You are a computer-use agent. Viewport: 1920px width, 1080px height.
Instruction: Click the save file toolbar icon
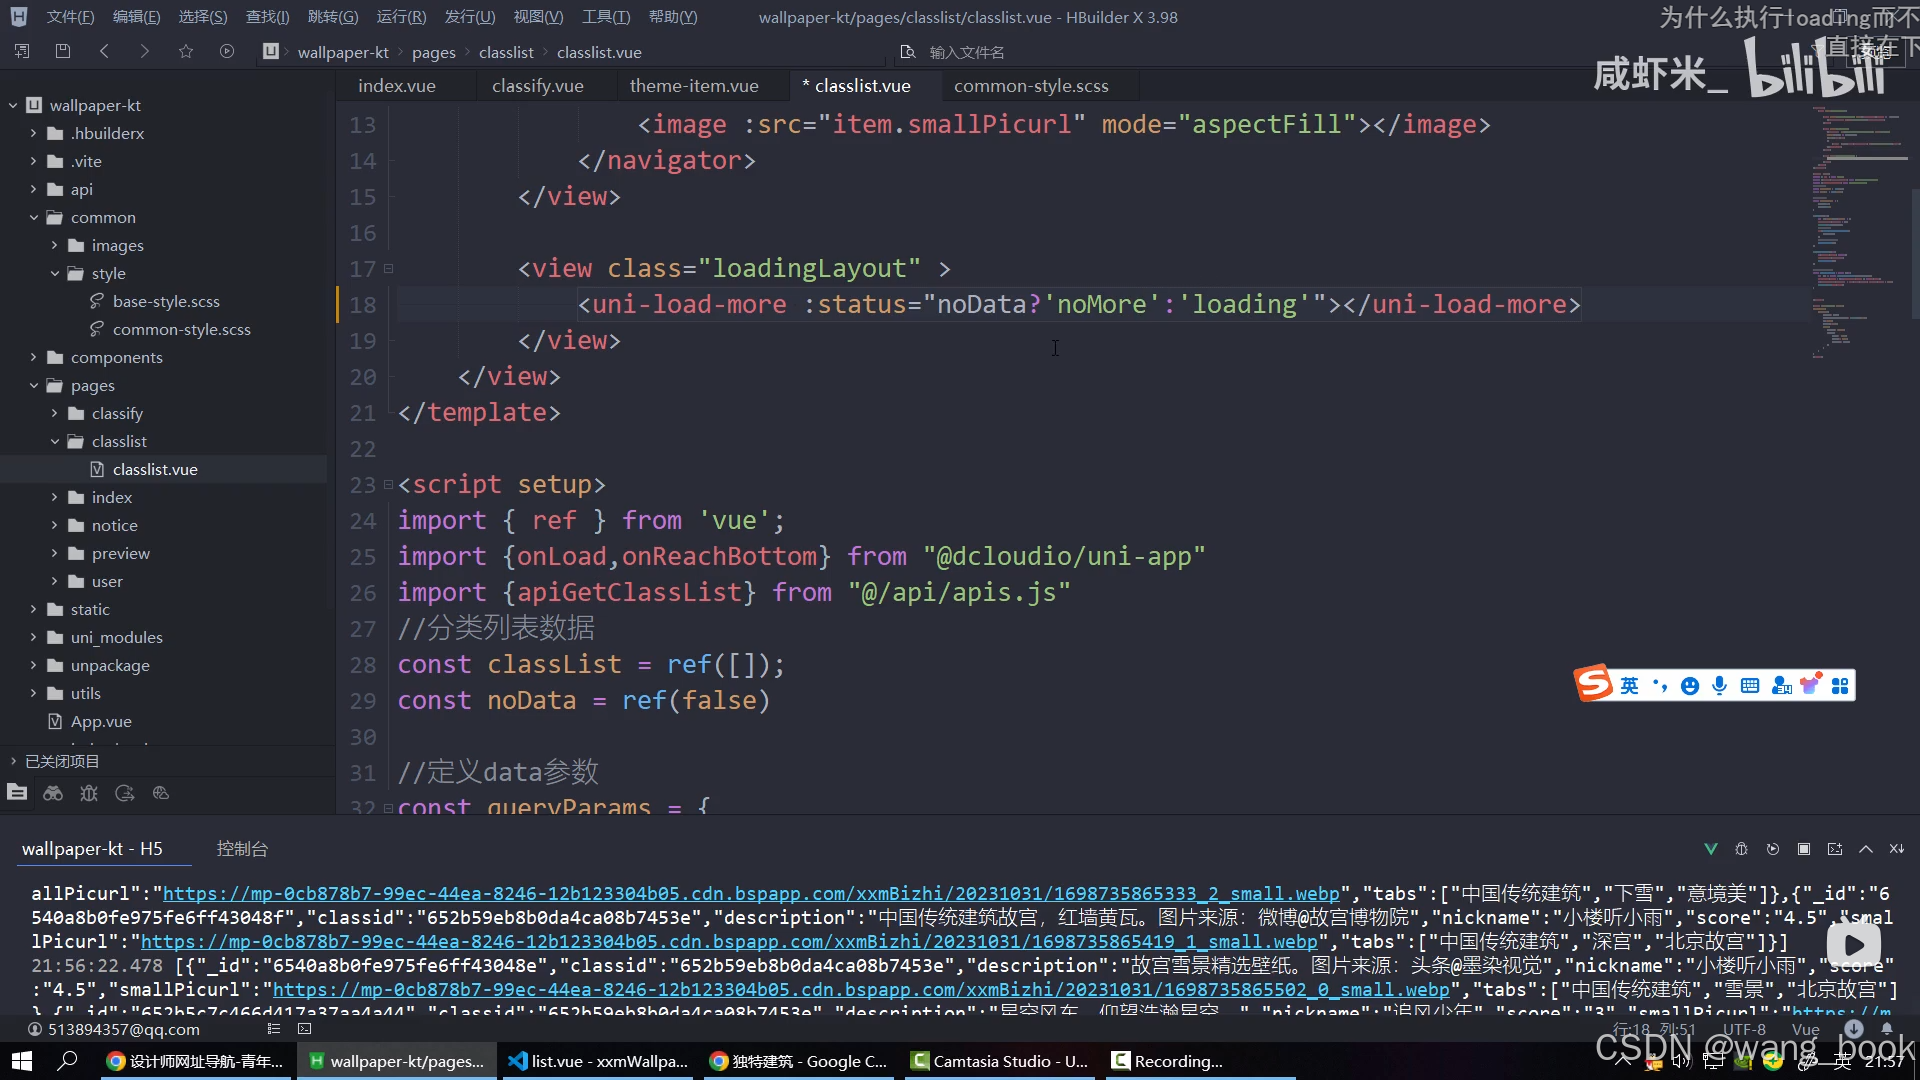(x=63, y=51)
